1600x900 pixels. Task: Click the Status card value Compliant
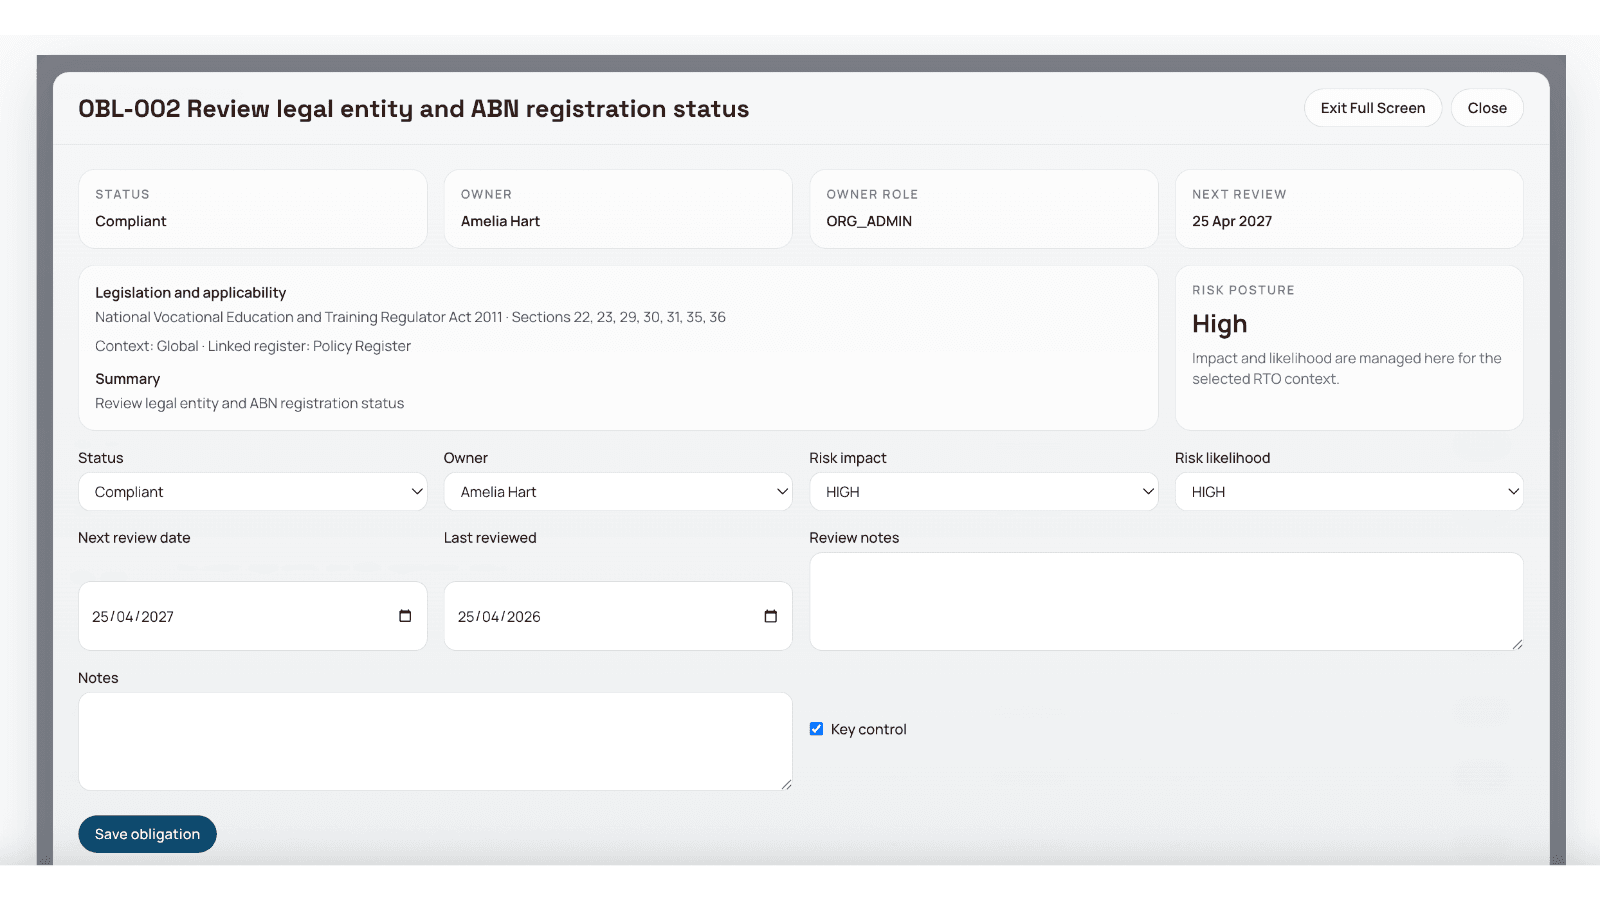click(x=131, y=221)
